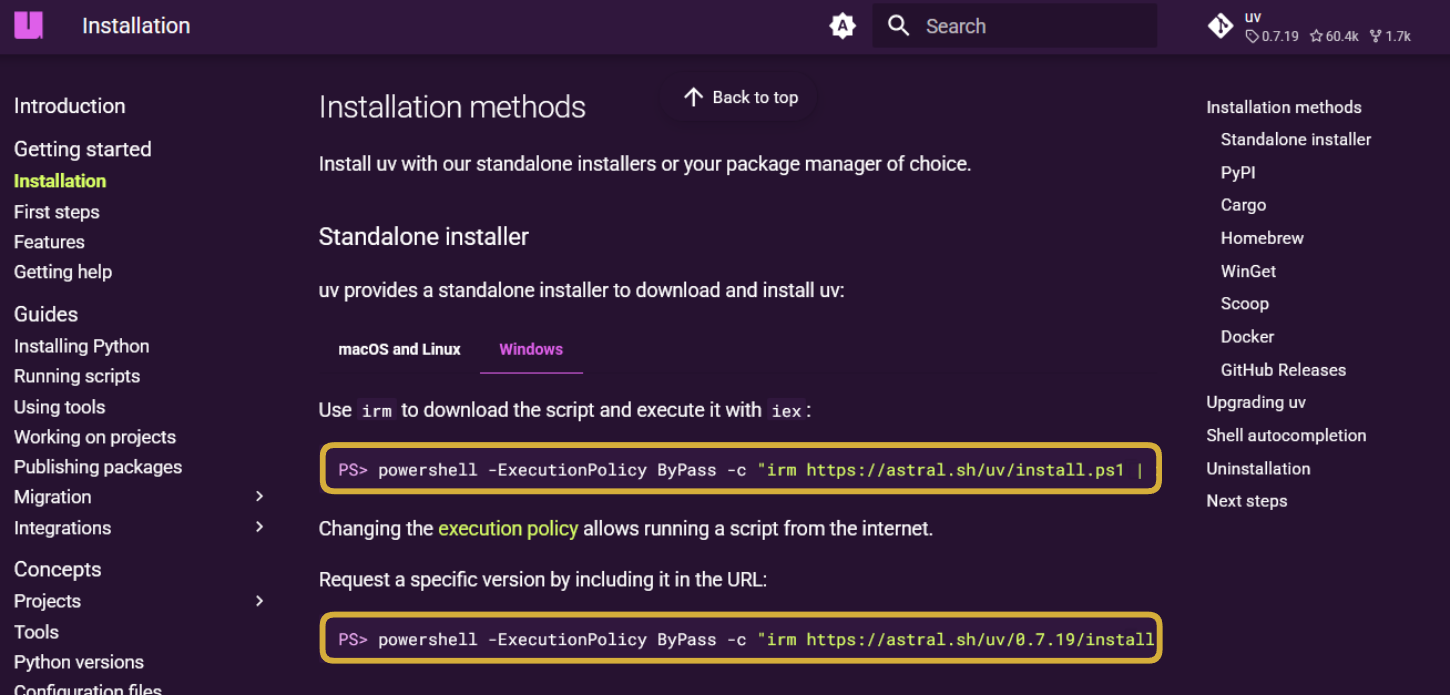Jump to Standalone installer in table of contents
This screenshot has width=1450, height=695.
(x=1296, y=140)
